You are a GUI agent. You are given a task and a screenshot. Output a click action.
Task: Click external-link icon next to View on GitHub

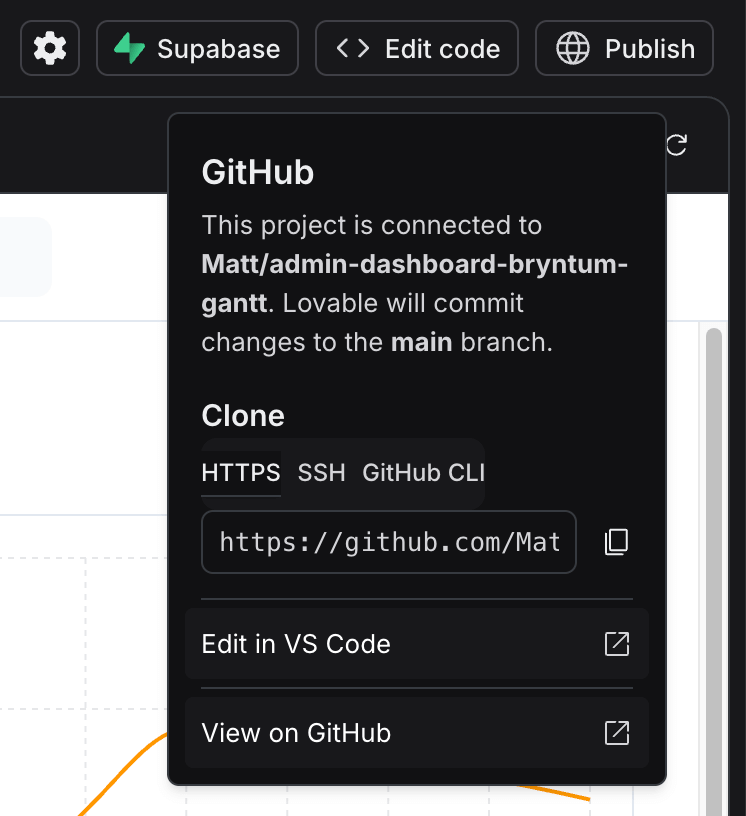tap(617, 733)
